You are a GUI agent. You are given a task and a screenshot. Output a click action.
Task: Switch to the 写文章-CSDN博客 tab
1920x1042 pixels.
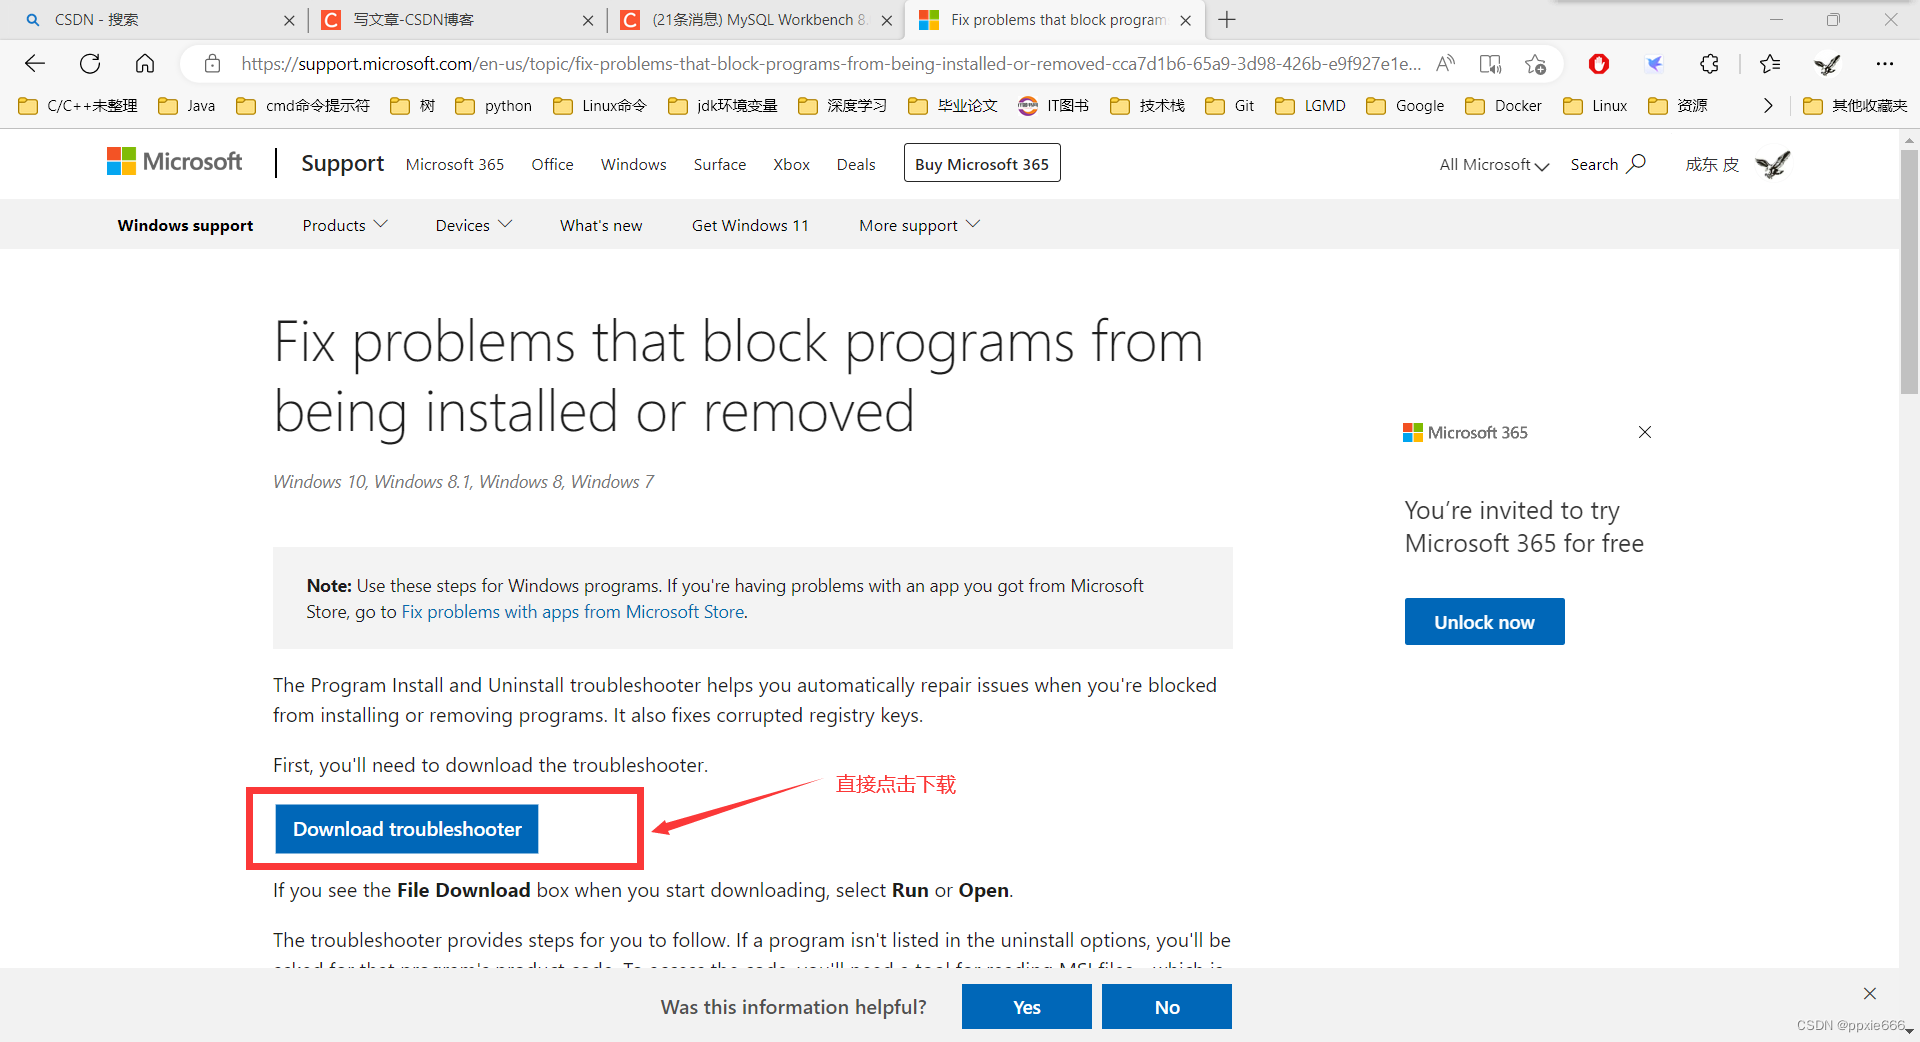(x=455, y=20)
